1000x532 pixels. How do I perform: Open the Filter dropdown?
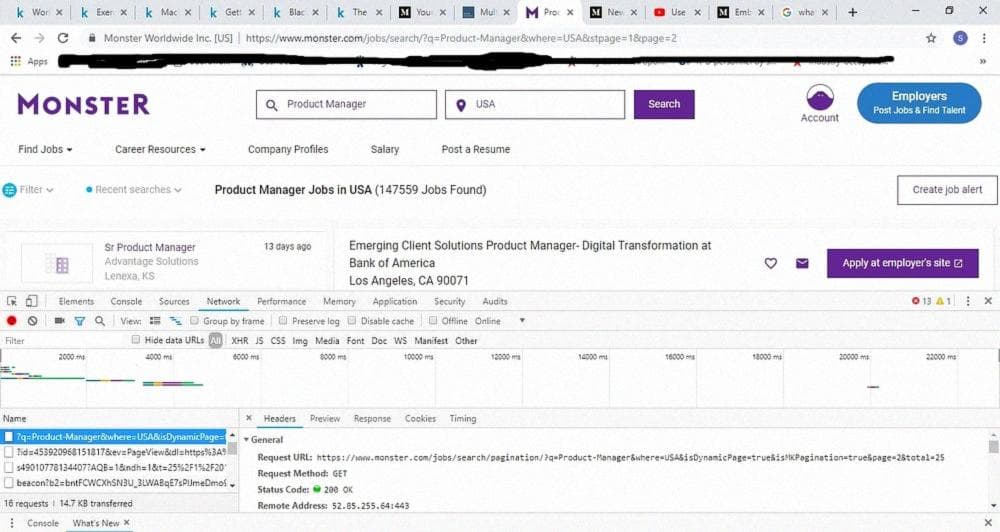[29, 189]
